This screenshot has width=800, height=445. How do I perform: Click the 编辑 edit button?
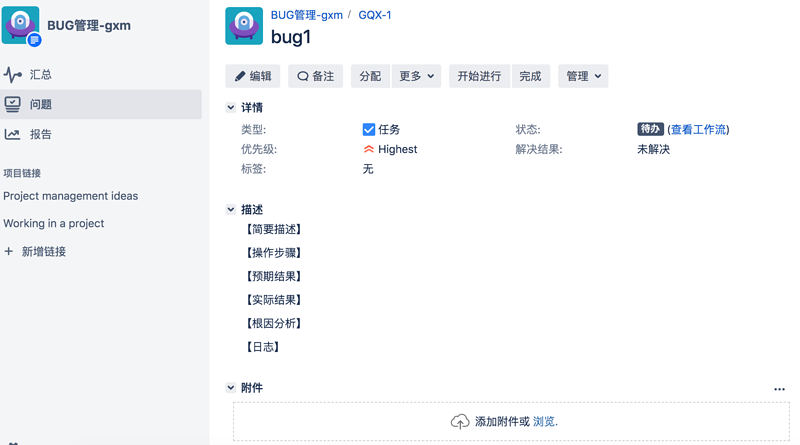pos(253,76)
